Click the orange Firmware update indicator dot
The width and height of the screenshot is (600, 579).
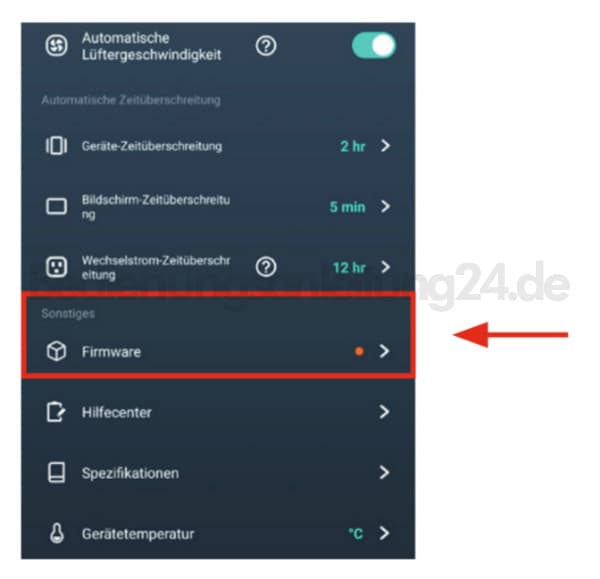(x=359, y=351)
